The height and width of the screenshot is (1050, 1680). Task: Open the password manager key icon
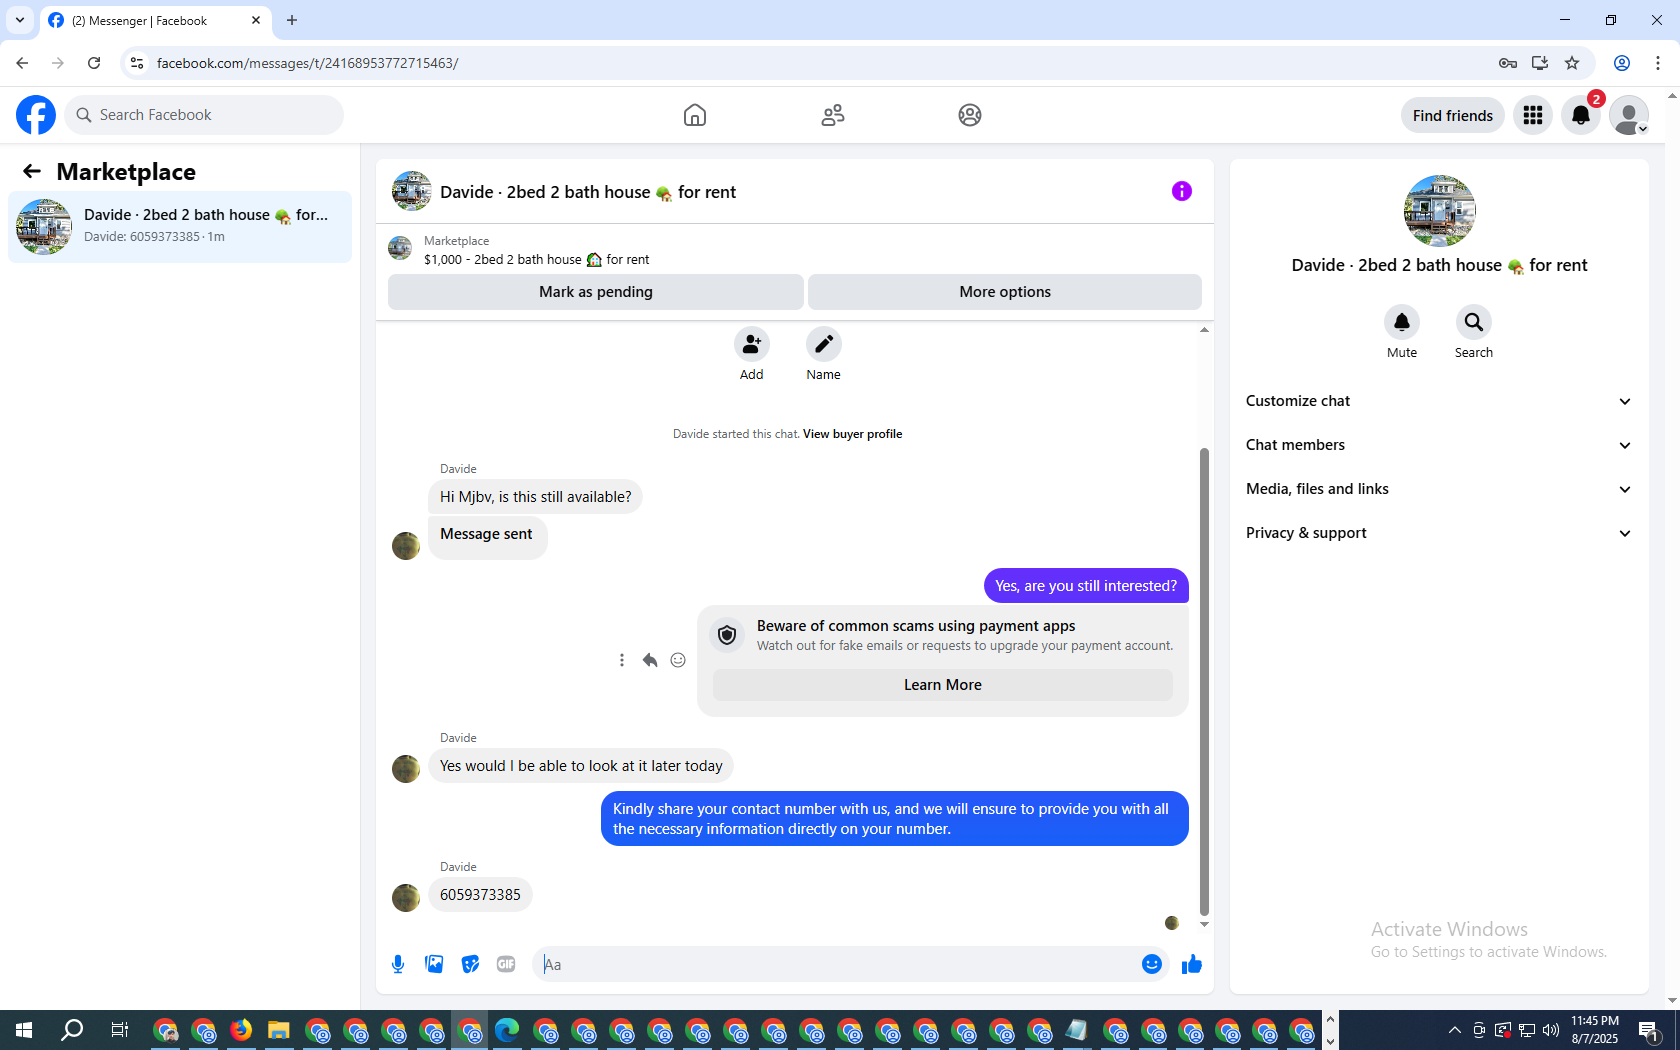1508,63
